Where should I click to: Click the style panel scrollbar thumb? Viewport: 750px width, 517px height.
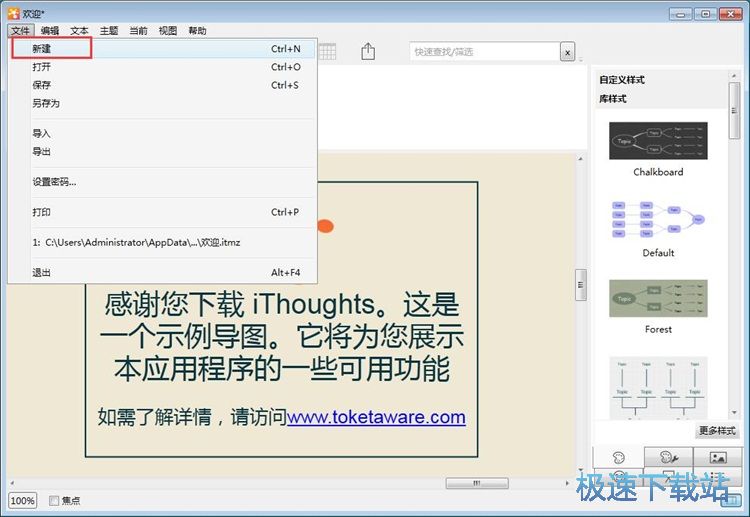pos(734,110)
